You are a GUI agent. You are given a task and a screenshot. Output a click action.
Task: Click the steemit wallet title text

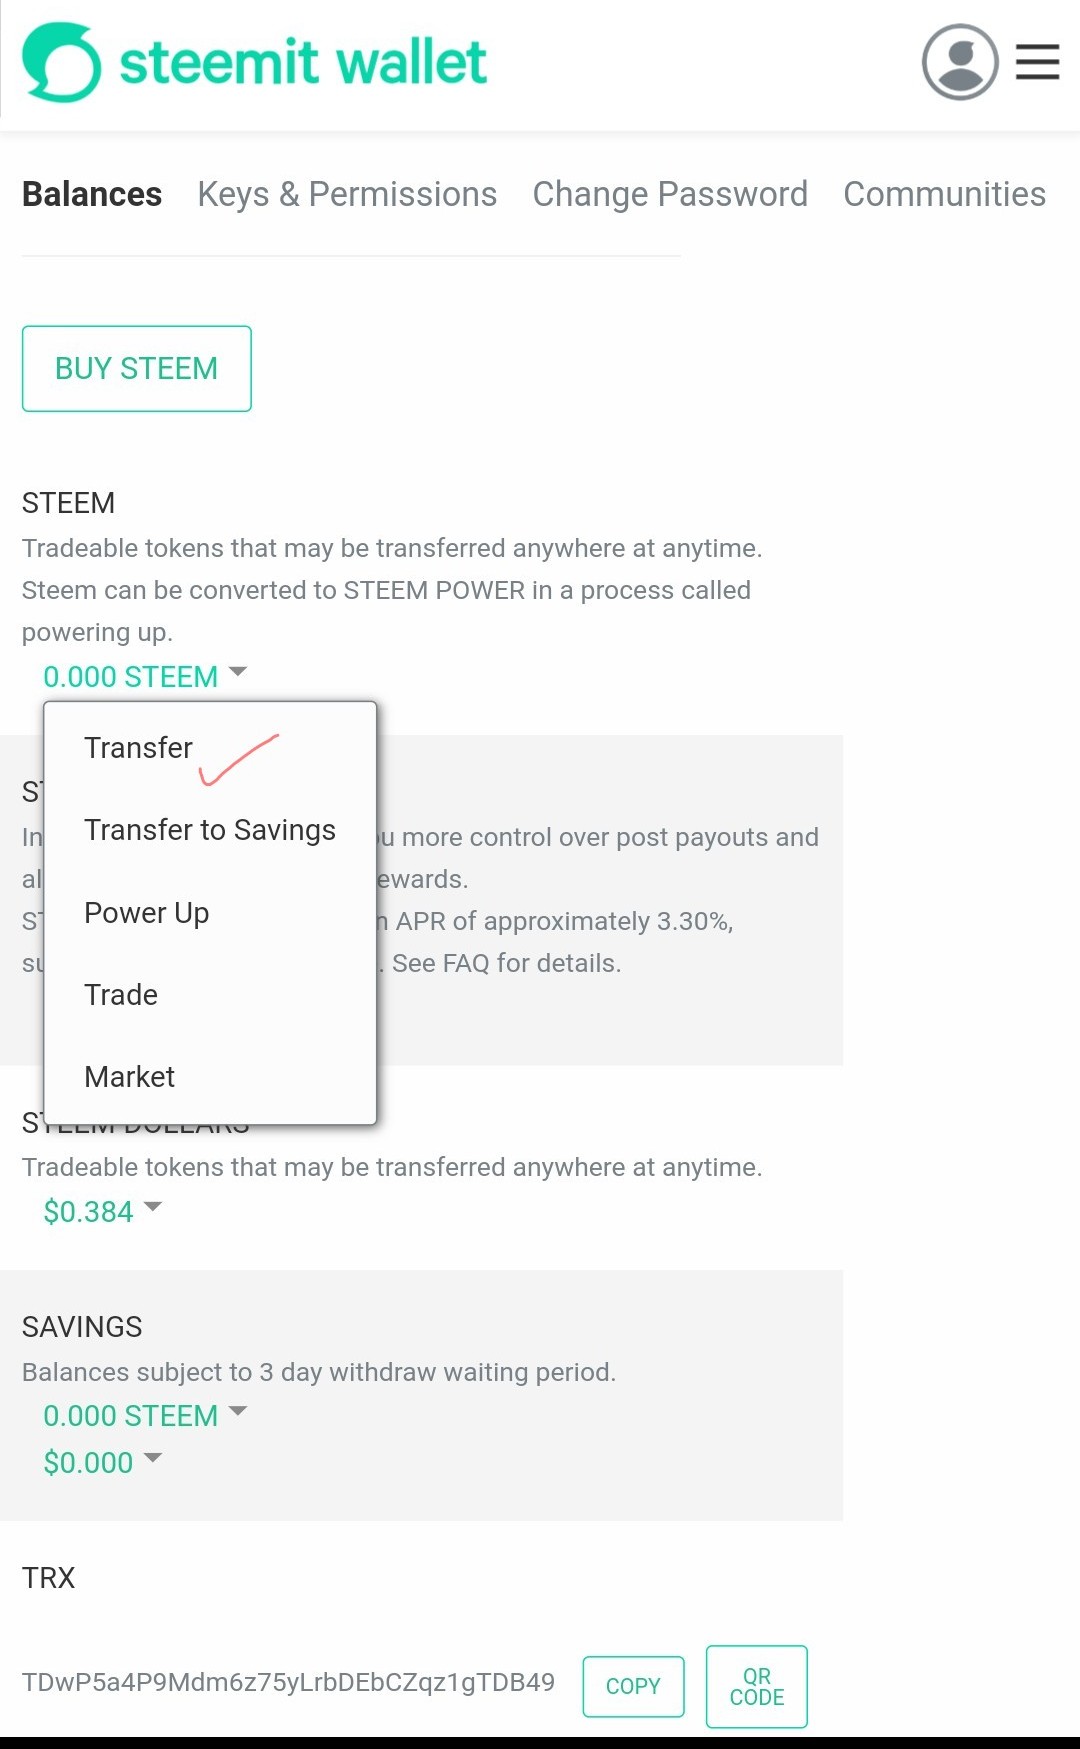point(303,63)
